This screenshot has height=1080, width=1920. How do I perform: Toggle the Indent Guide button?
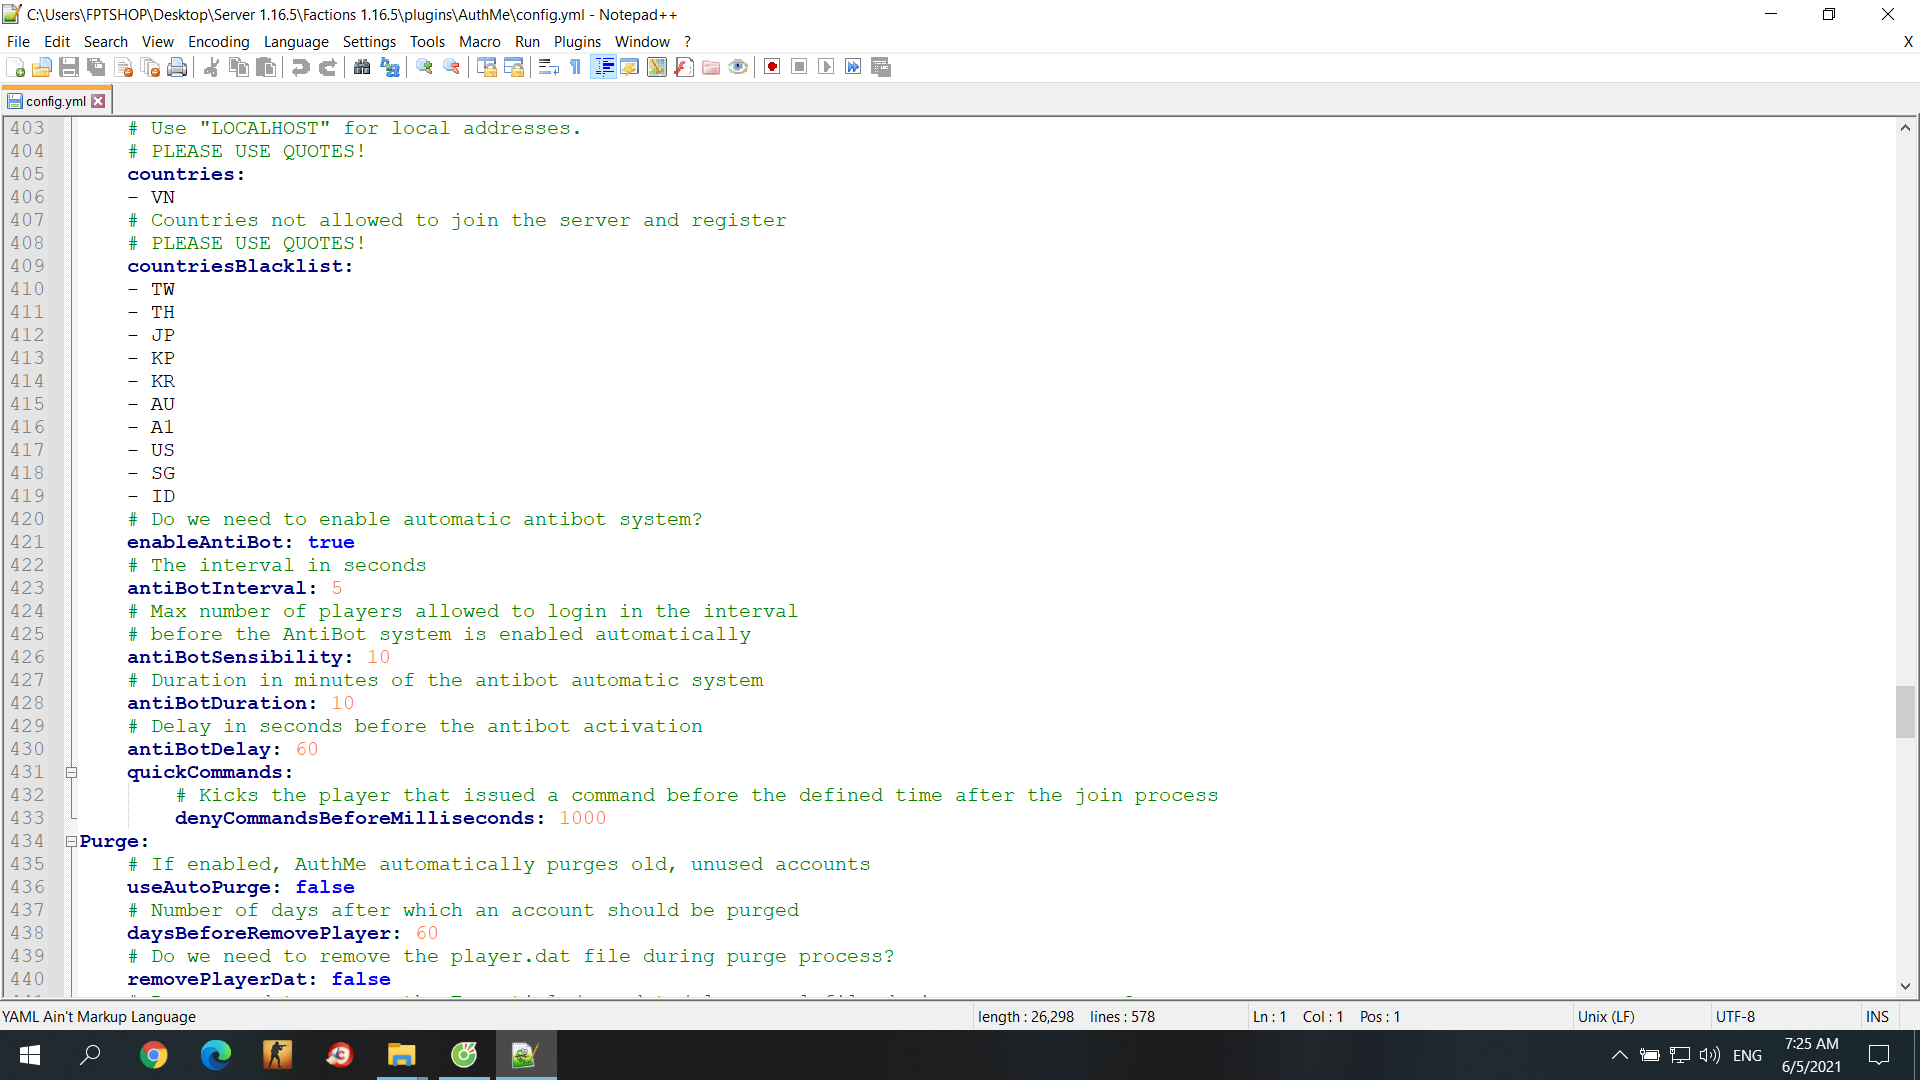tap(603, 67)
